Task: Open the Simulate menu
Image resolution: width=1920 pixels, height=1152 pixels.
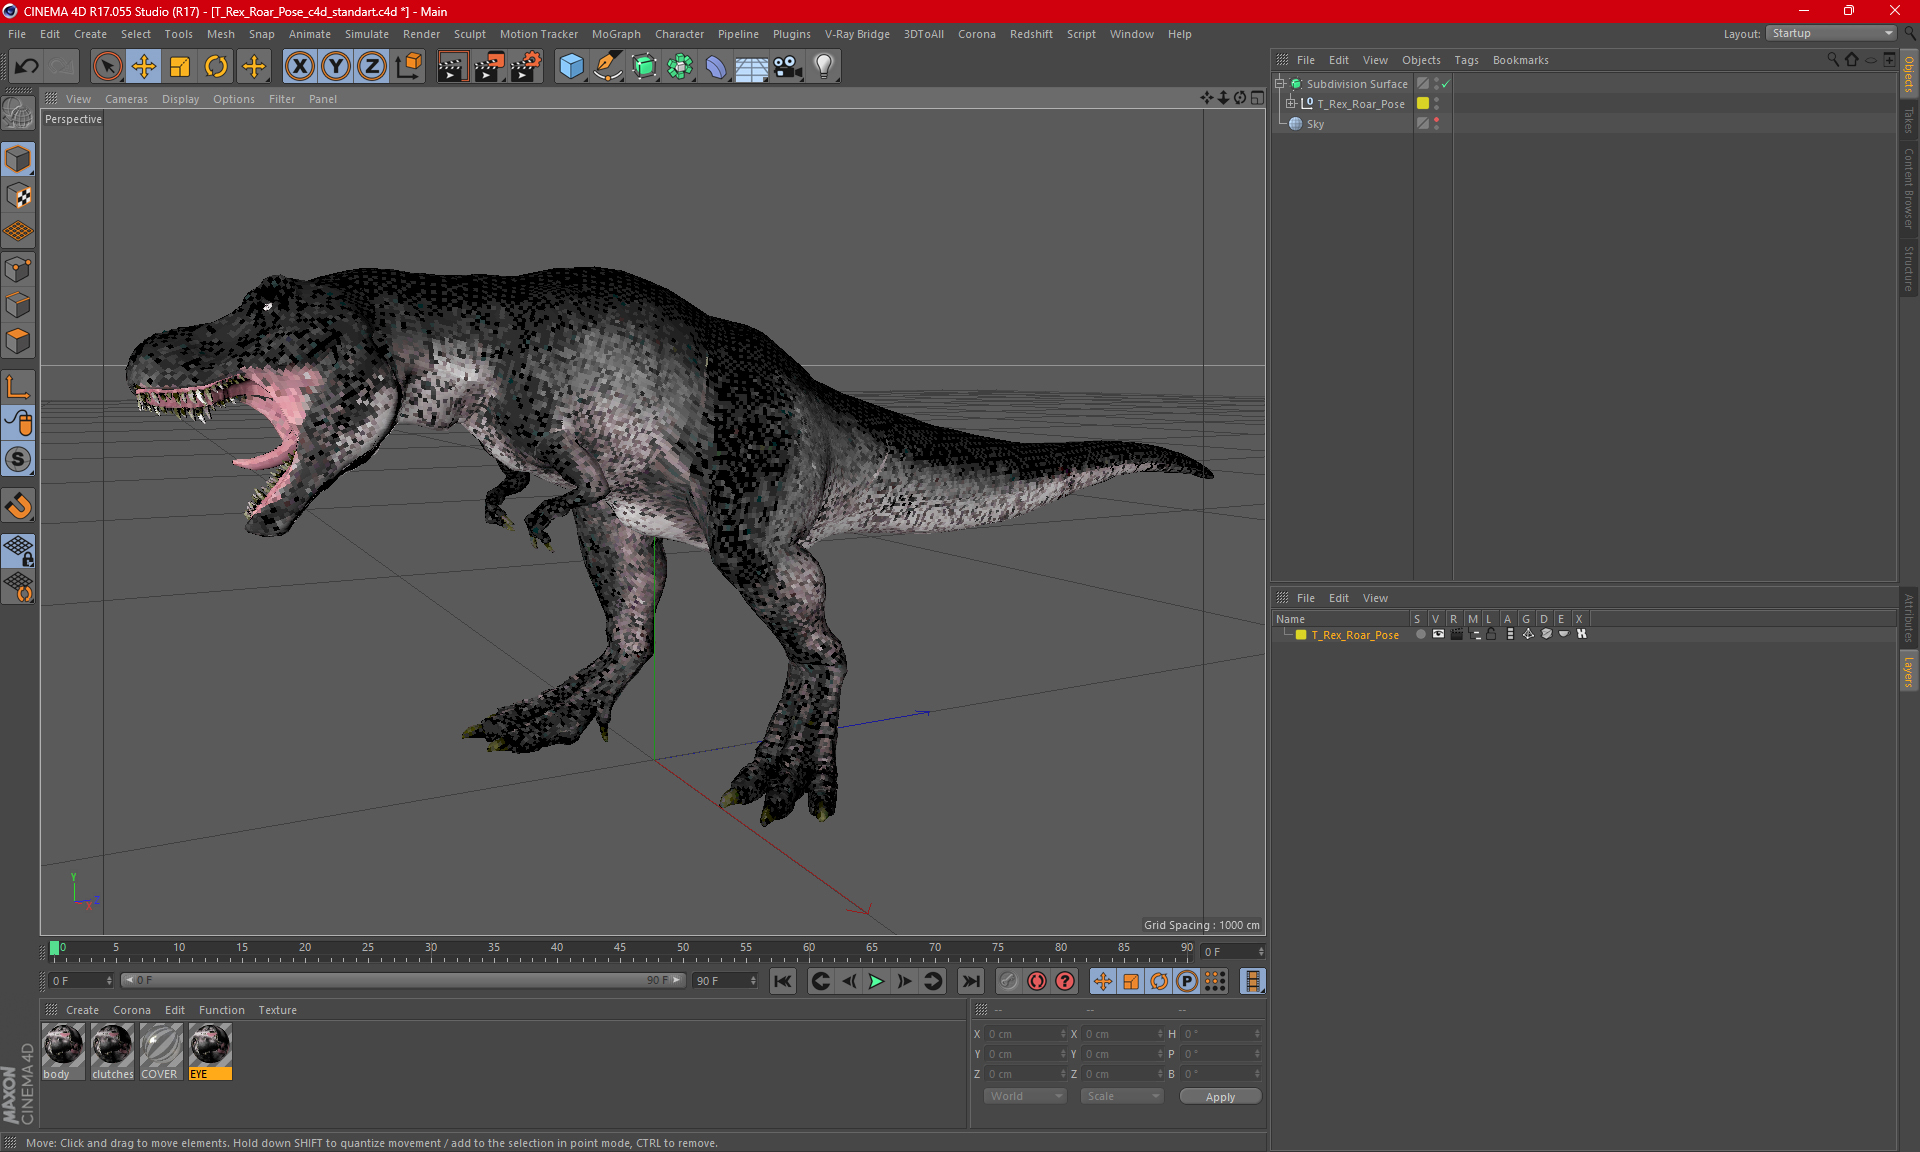Action: pos(366,34)
